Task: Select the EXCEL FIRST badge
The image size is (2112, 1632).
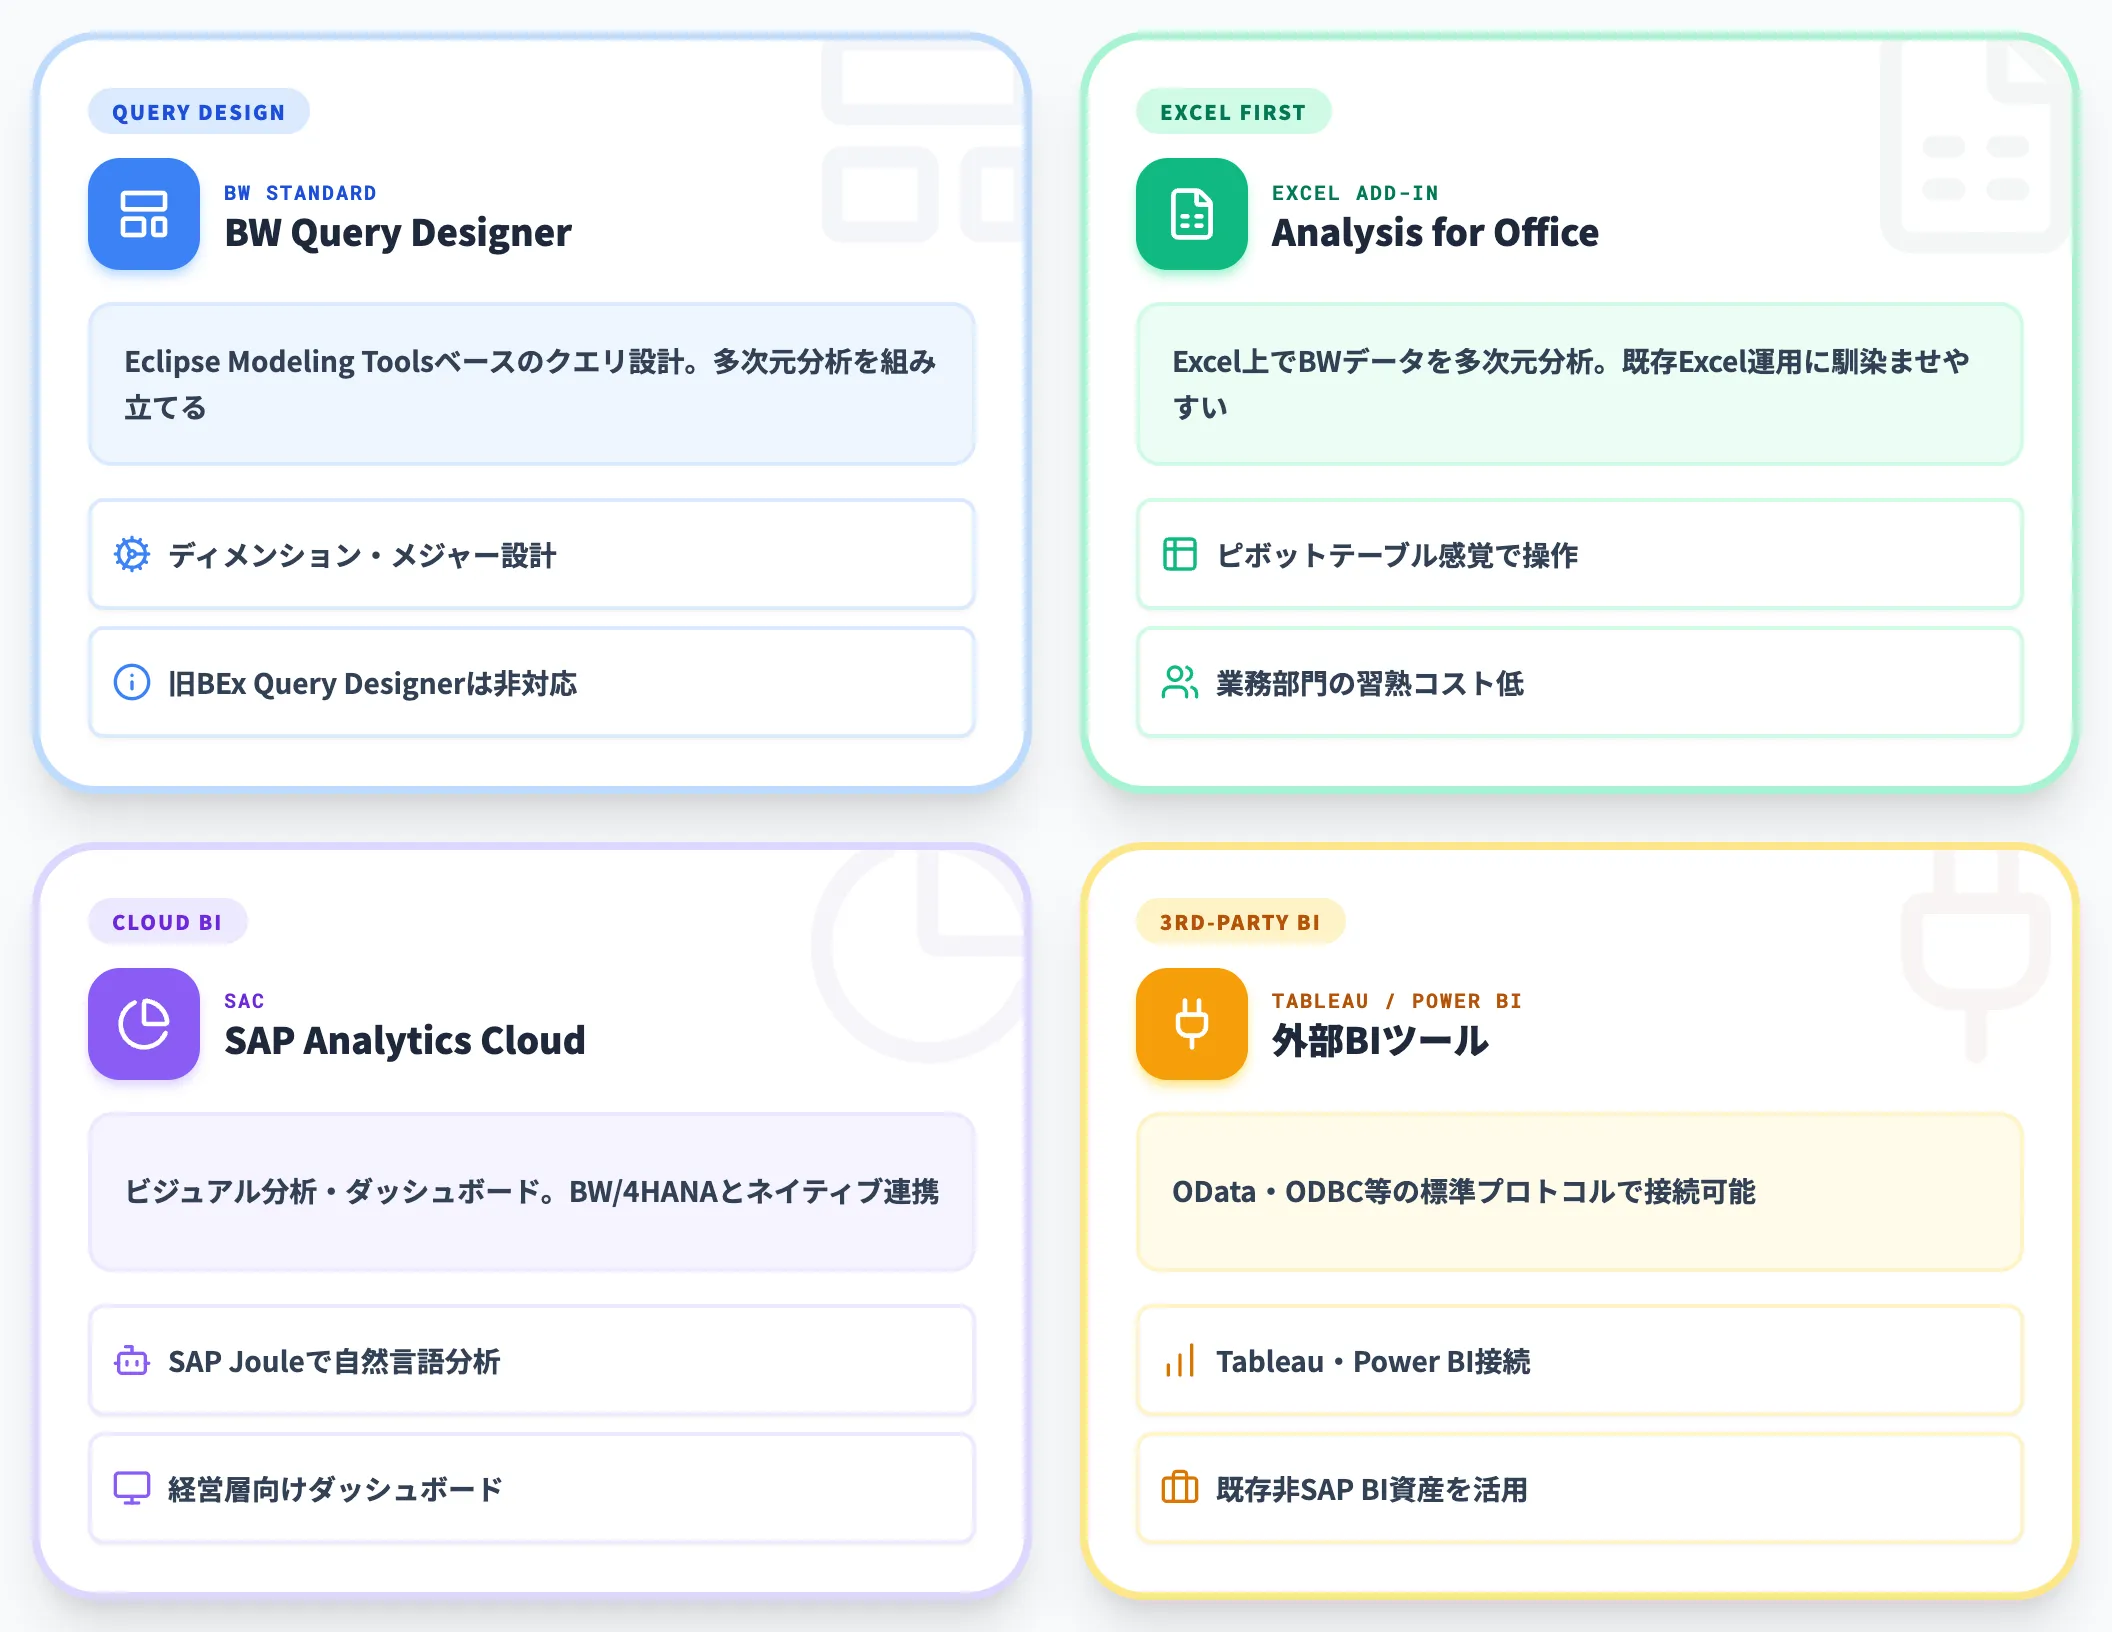Action: pos(1233,112)
